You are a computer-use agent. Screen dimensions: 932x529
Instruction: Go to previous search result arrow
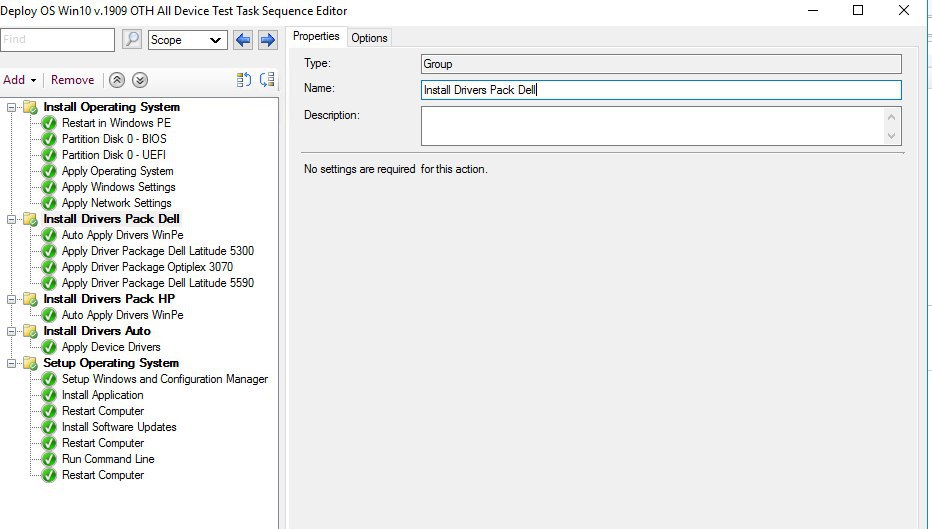click(x=243, y=40)
